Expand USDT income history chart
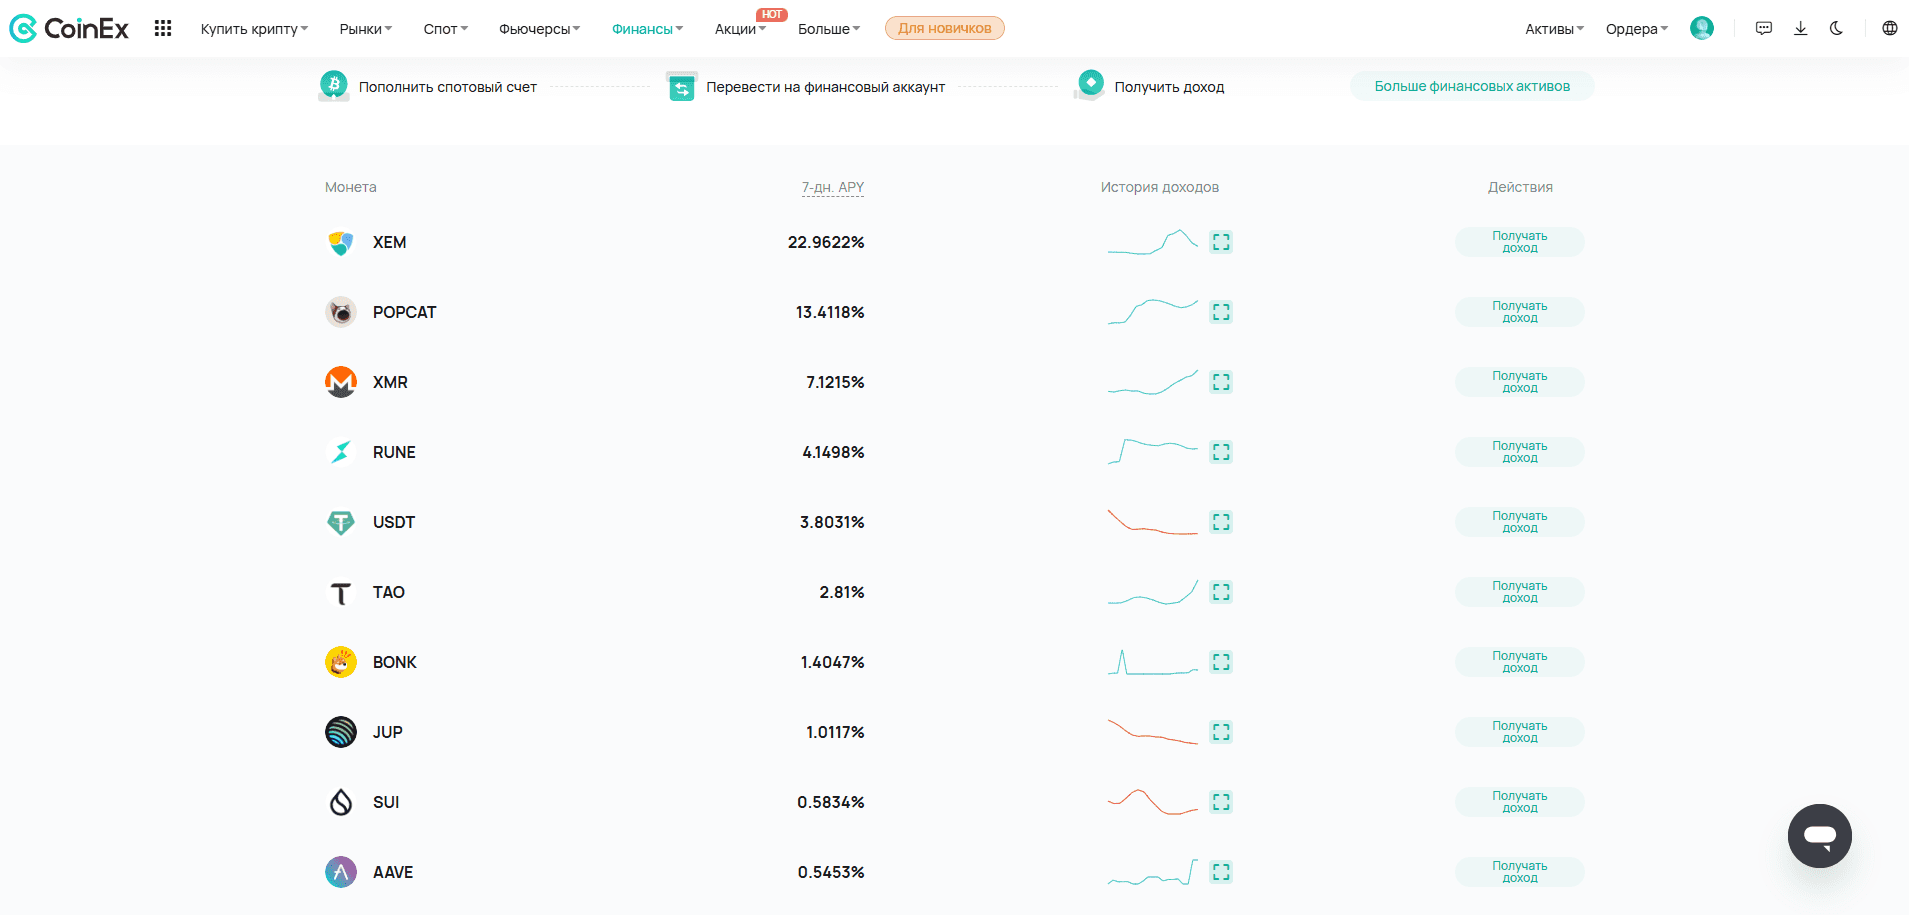The width and height of the screenshot is (1909, 915). click(x=1221, y=522)
